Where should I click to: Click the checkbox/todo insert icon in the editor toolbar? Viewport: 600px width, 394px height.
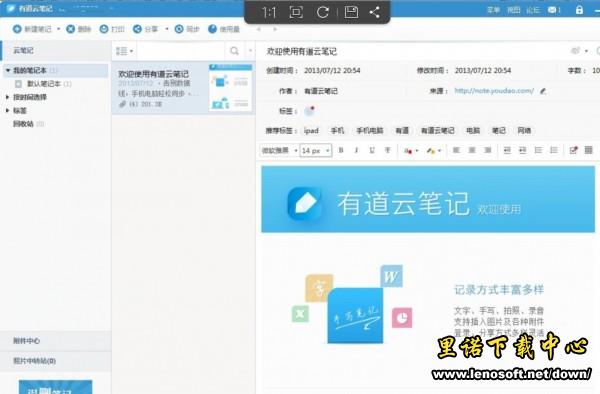(x=573, y=150)
